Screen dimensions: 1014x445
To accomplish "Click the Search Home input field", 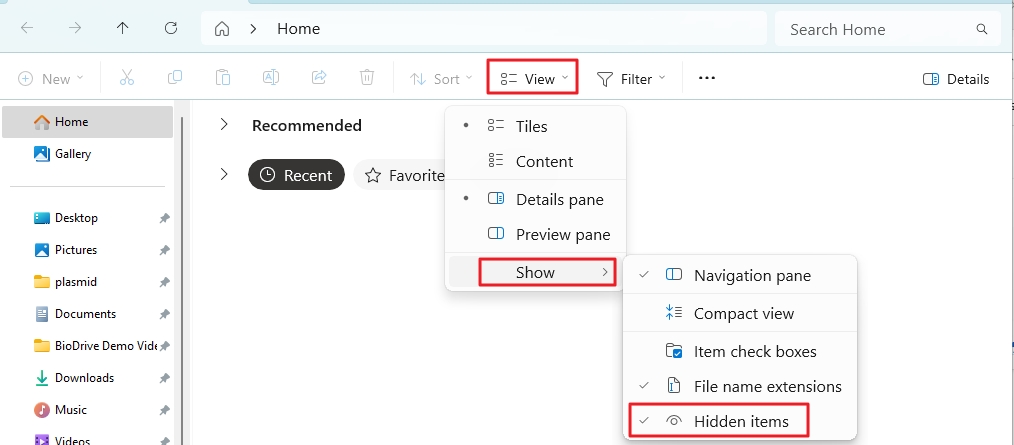I will (888, 29).
